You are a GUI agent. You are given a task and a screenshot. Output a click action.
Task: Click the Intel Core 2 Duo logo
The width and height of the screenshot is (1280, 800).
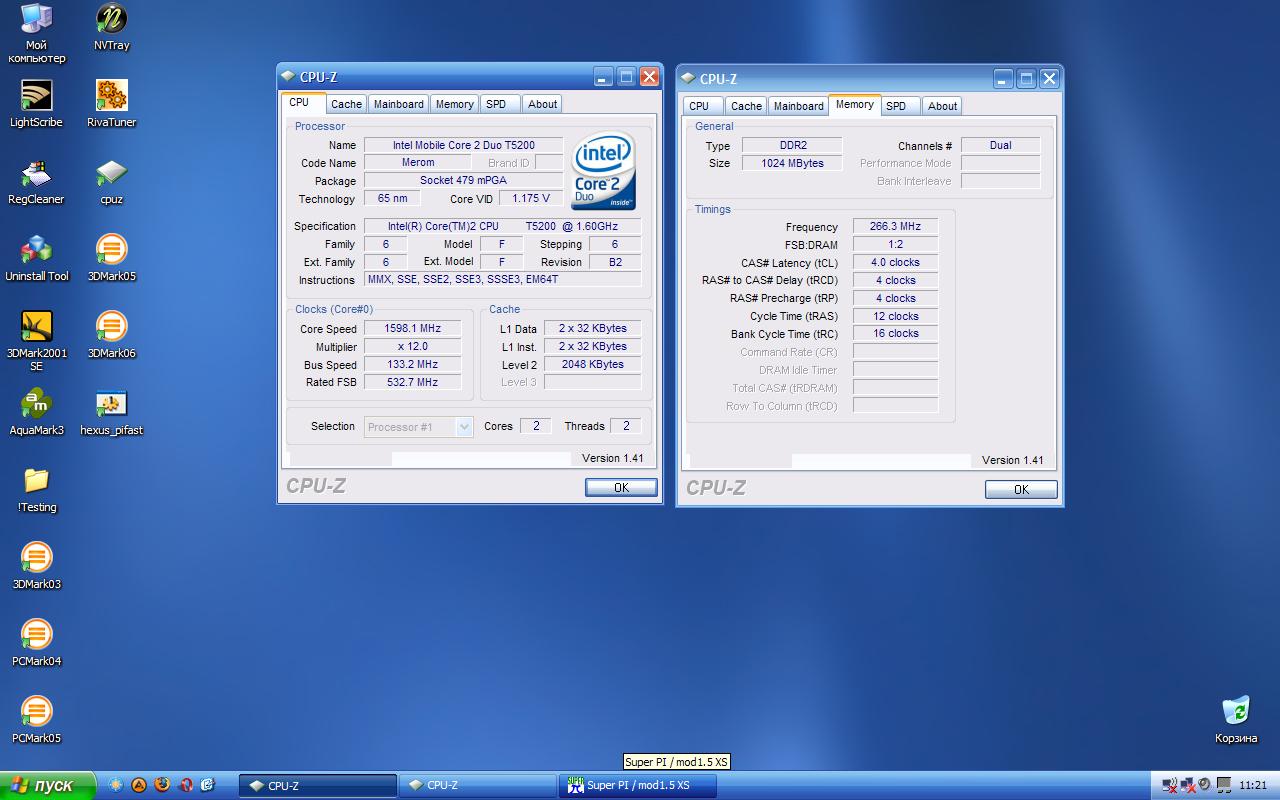604,170
